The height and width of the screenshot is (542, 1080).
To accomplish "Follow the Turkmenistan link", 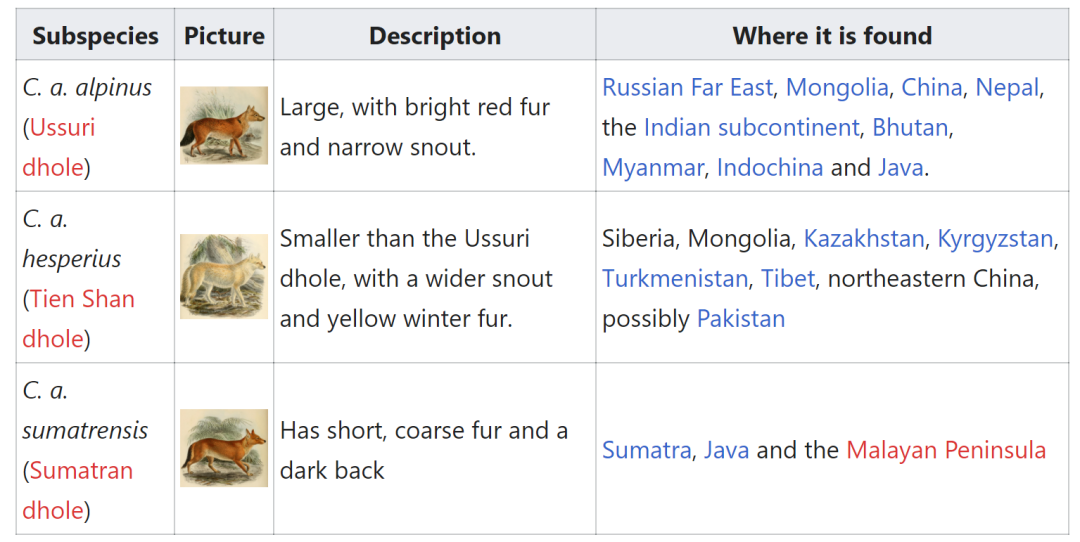I will (674, 279).
